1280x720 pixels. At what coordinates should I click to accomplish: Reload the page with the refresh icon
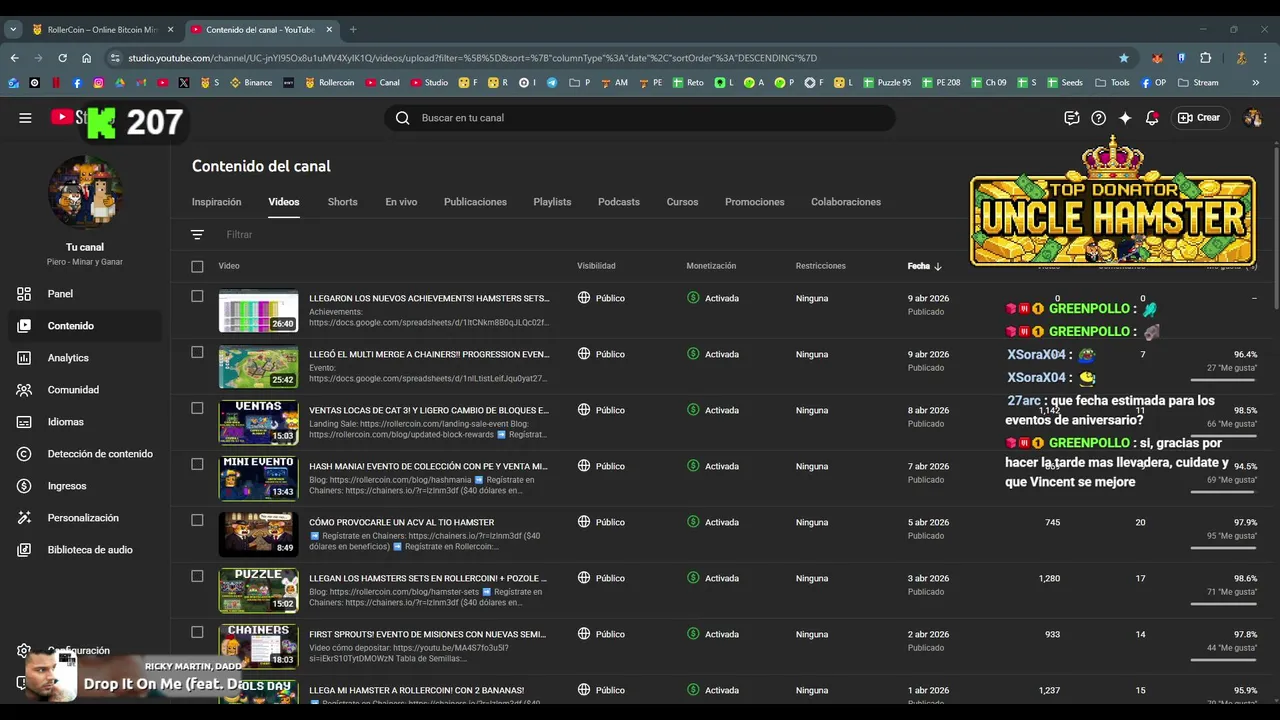[62, 58]
